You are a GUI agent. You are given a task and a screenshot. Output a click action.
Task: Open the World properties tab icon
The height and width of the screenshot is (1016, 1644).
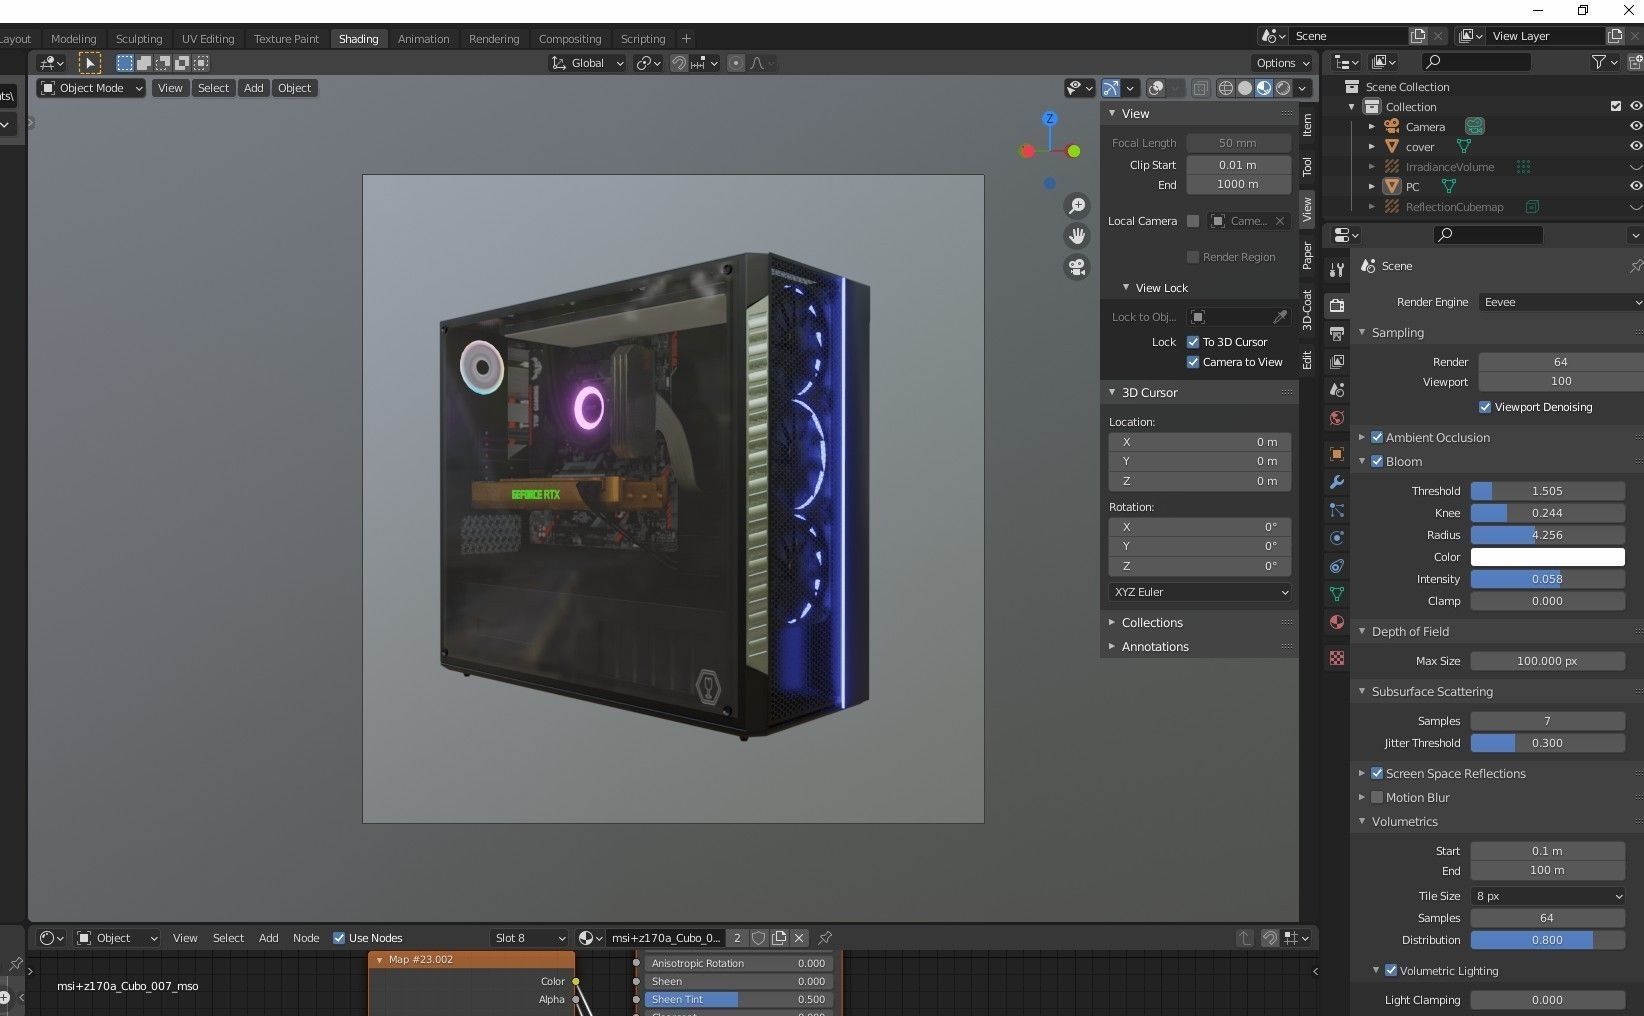(x=1337, y=418)
